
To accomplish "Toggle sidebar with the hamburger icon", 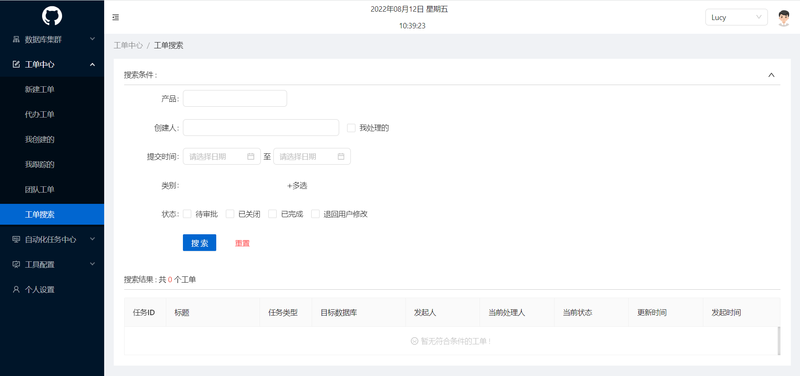I will coord(116,17).
